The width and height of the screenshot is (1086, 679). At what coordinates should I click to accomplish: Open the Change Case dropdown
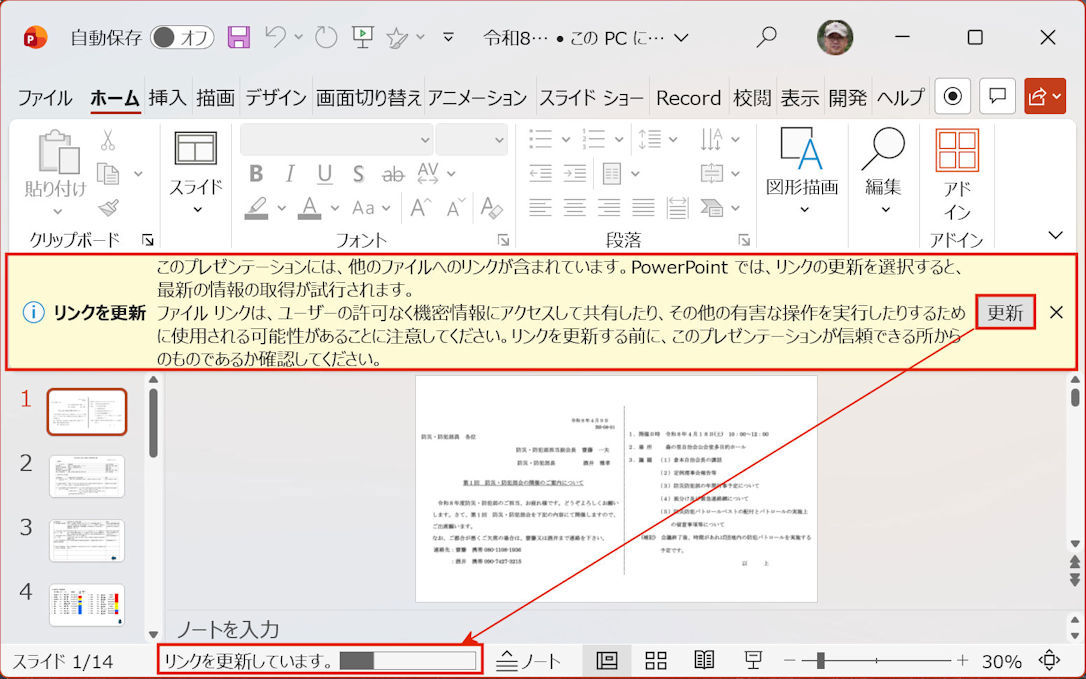(372, 207)
